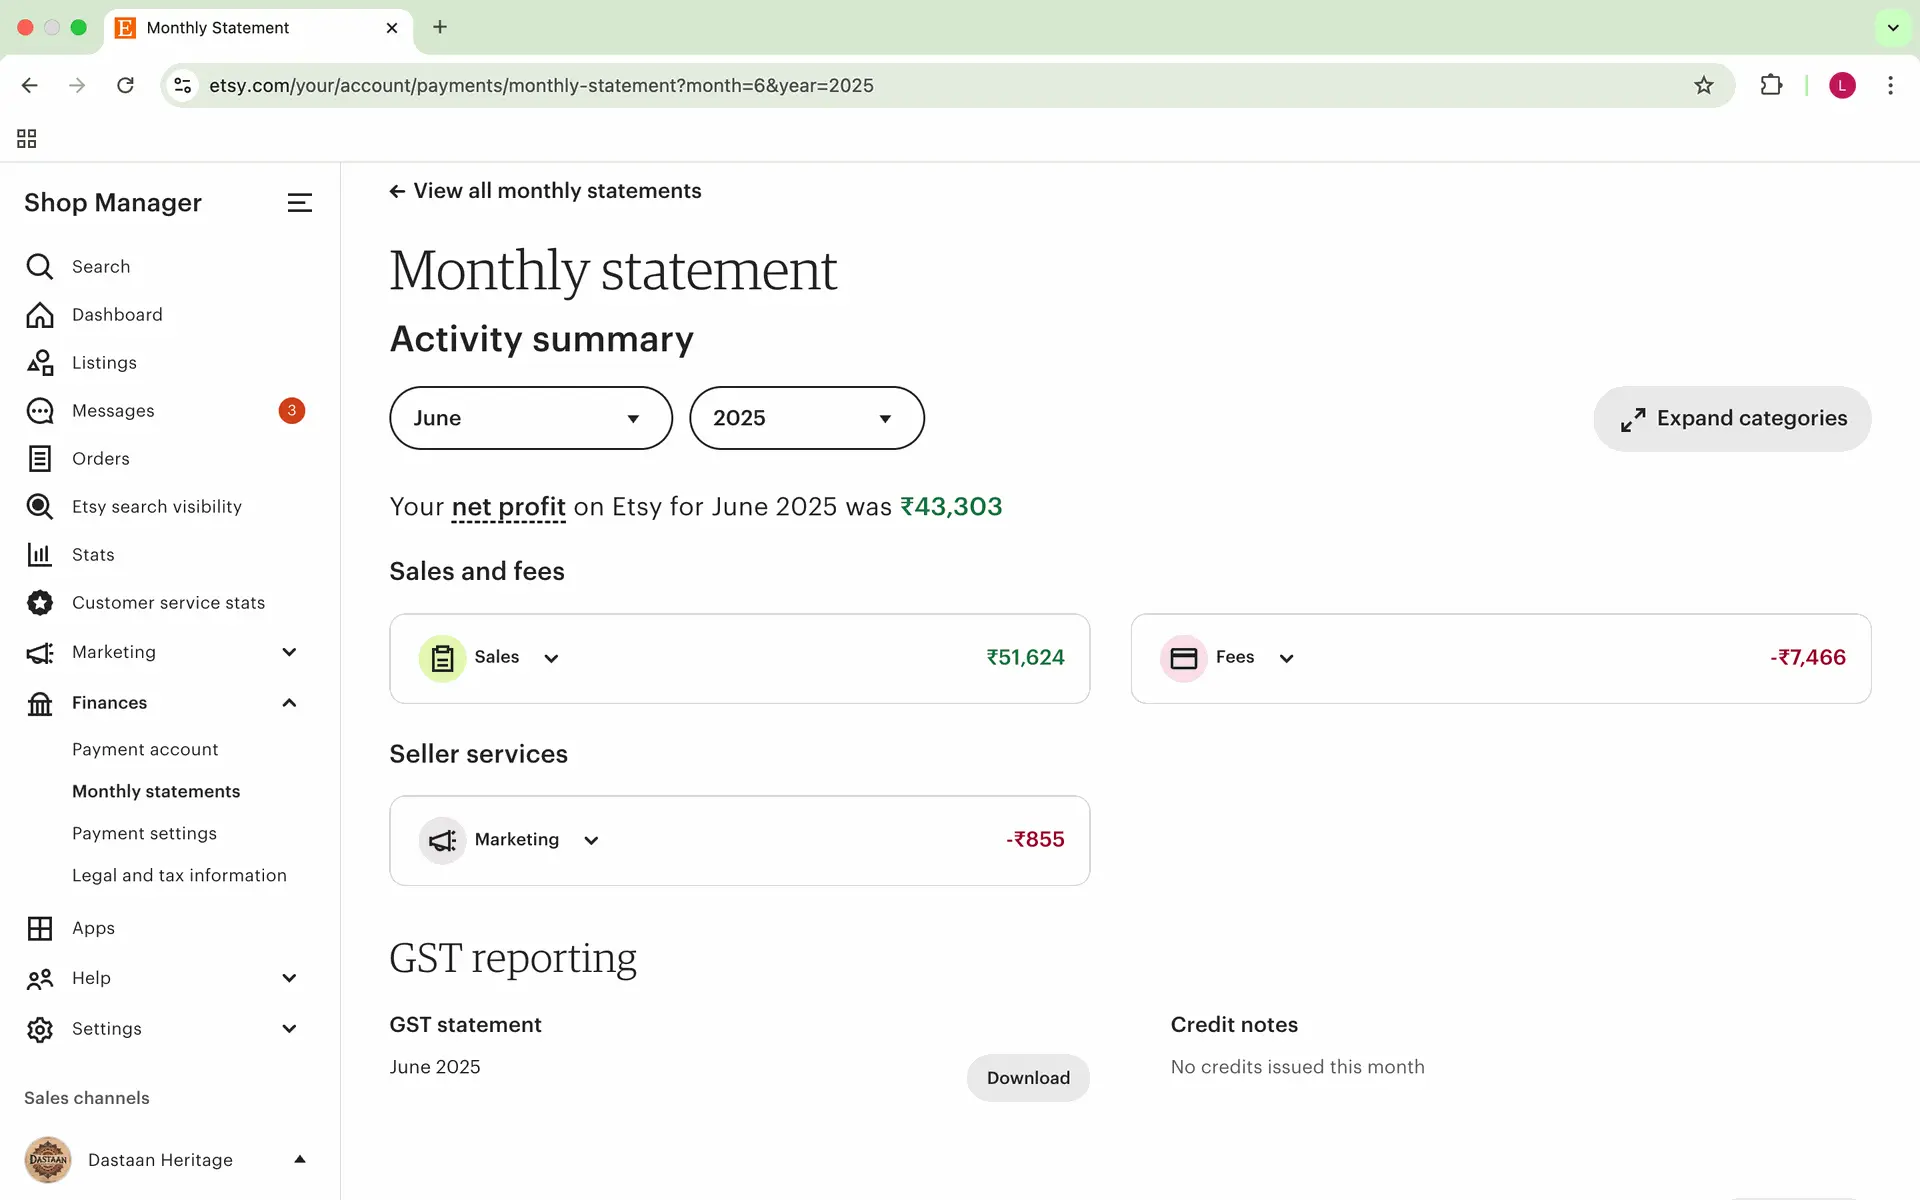Collapse the Finances sidebar section chevron
The height and width of the screenshot is (1200, 1920).
289,703
